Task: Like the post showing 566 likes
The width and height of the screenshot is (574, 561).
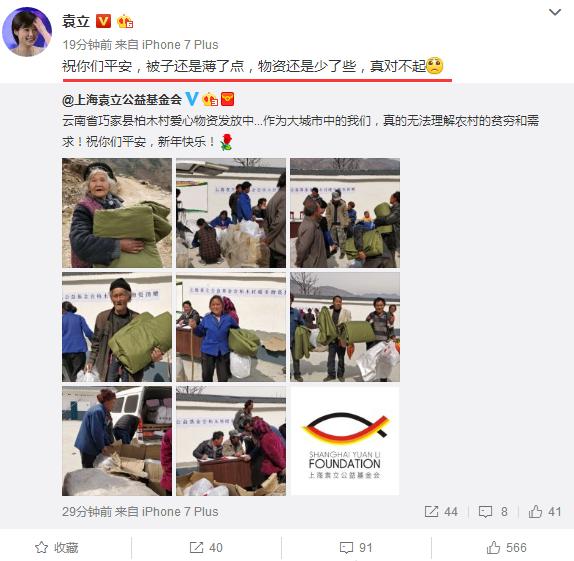Action: tap(506, 547)
